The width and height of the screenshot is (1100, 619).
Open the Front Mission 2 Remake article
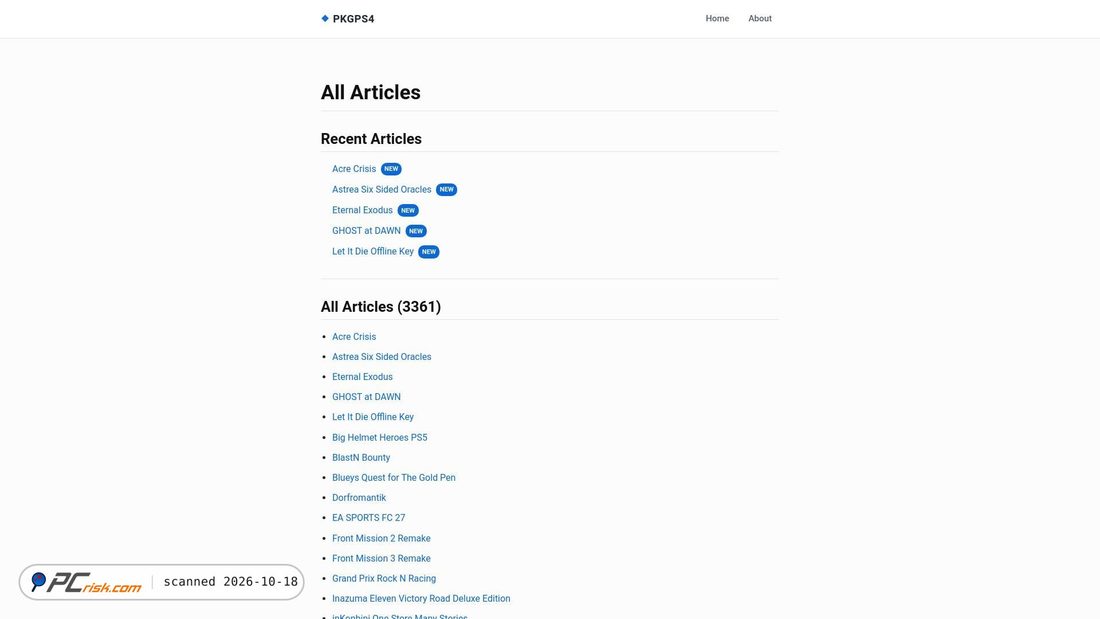[381, 538]
